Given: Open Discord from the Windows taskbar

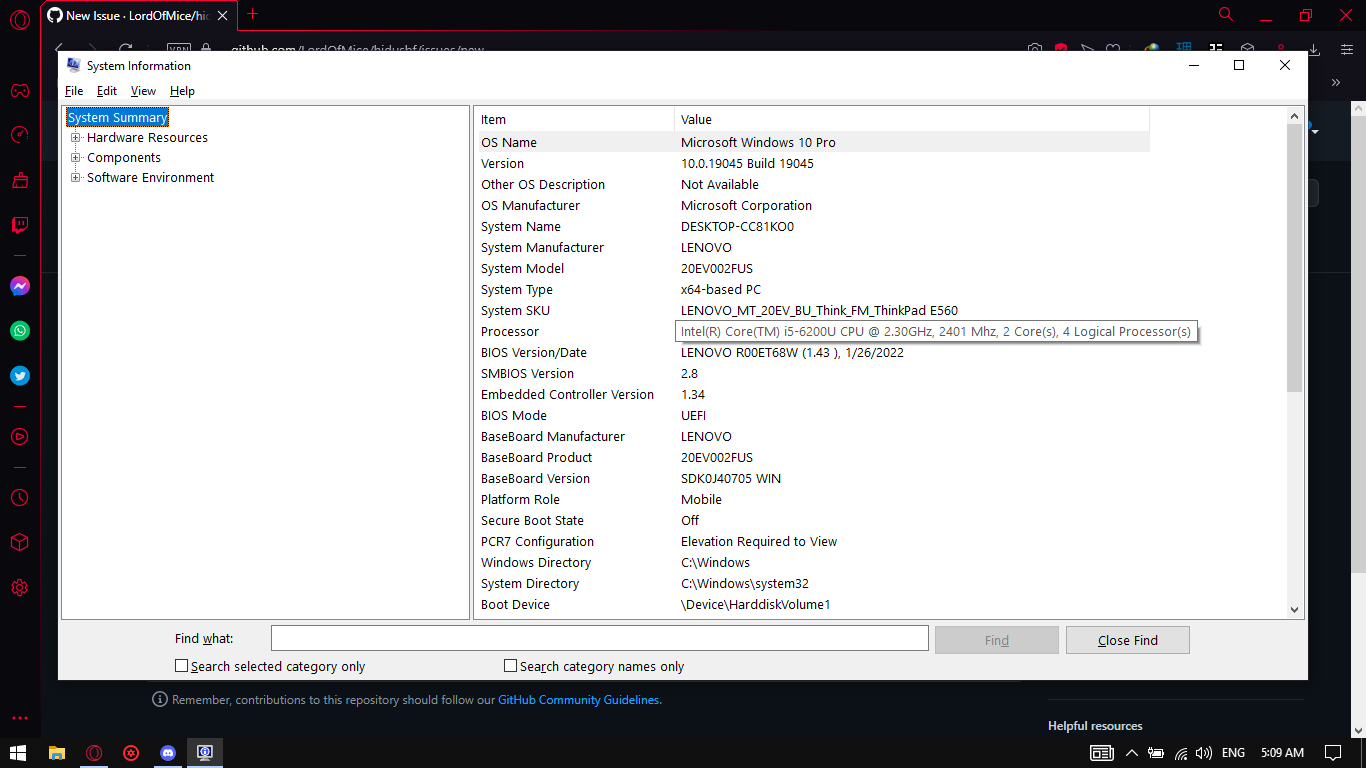Looking at the screenshot, I should coord(168,753).
